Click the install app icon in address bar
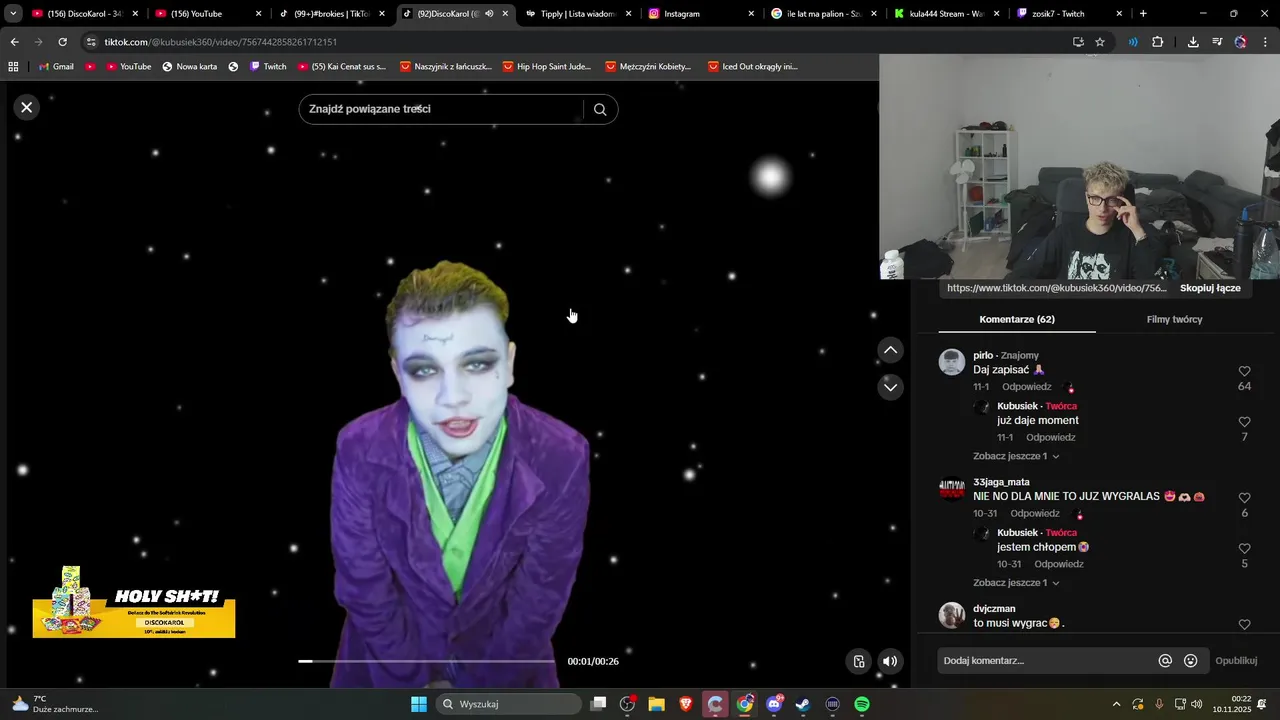This screenshot has width=1280, height=720. tap(1078, 42)
